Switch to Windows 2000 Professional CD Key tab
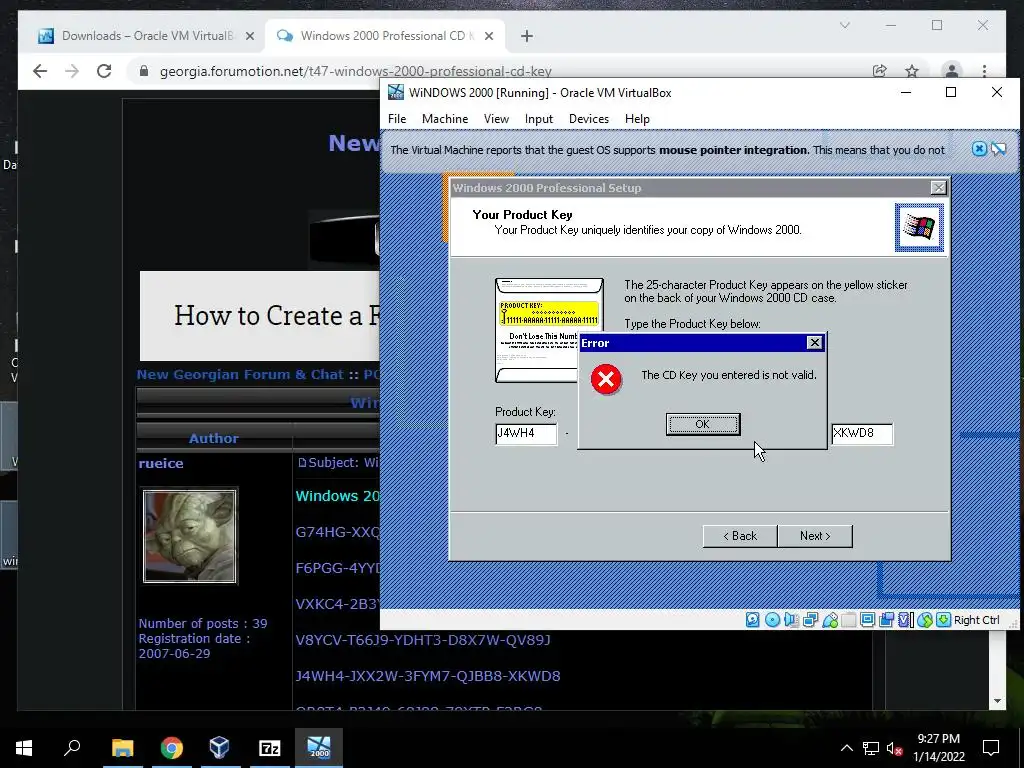This screenshot has height=768, width=1024. pyautogui.click(x=387, y=36)
